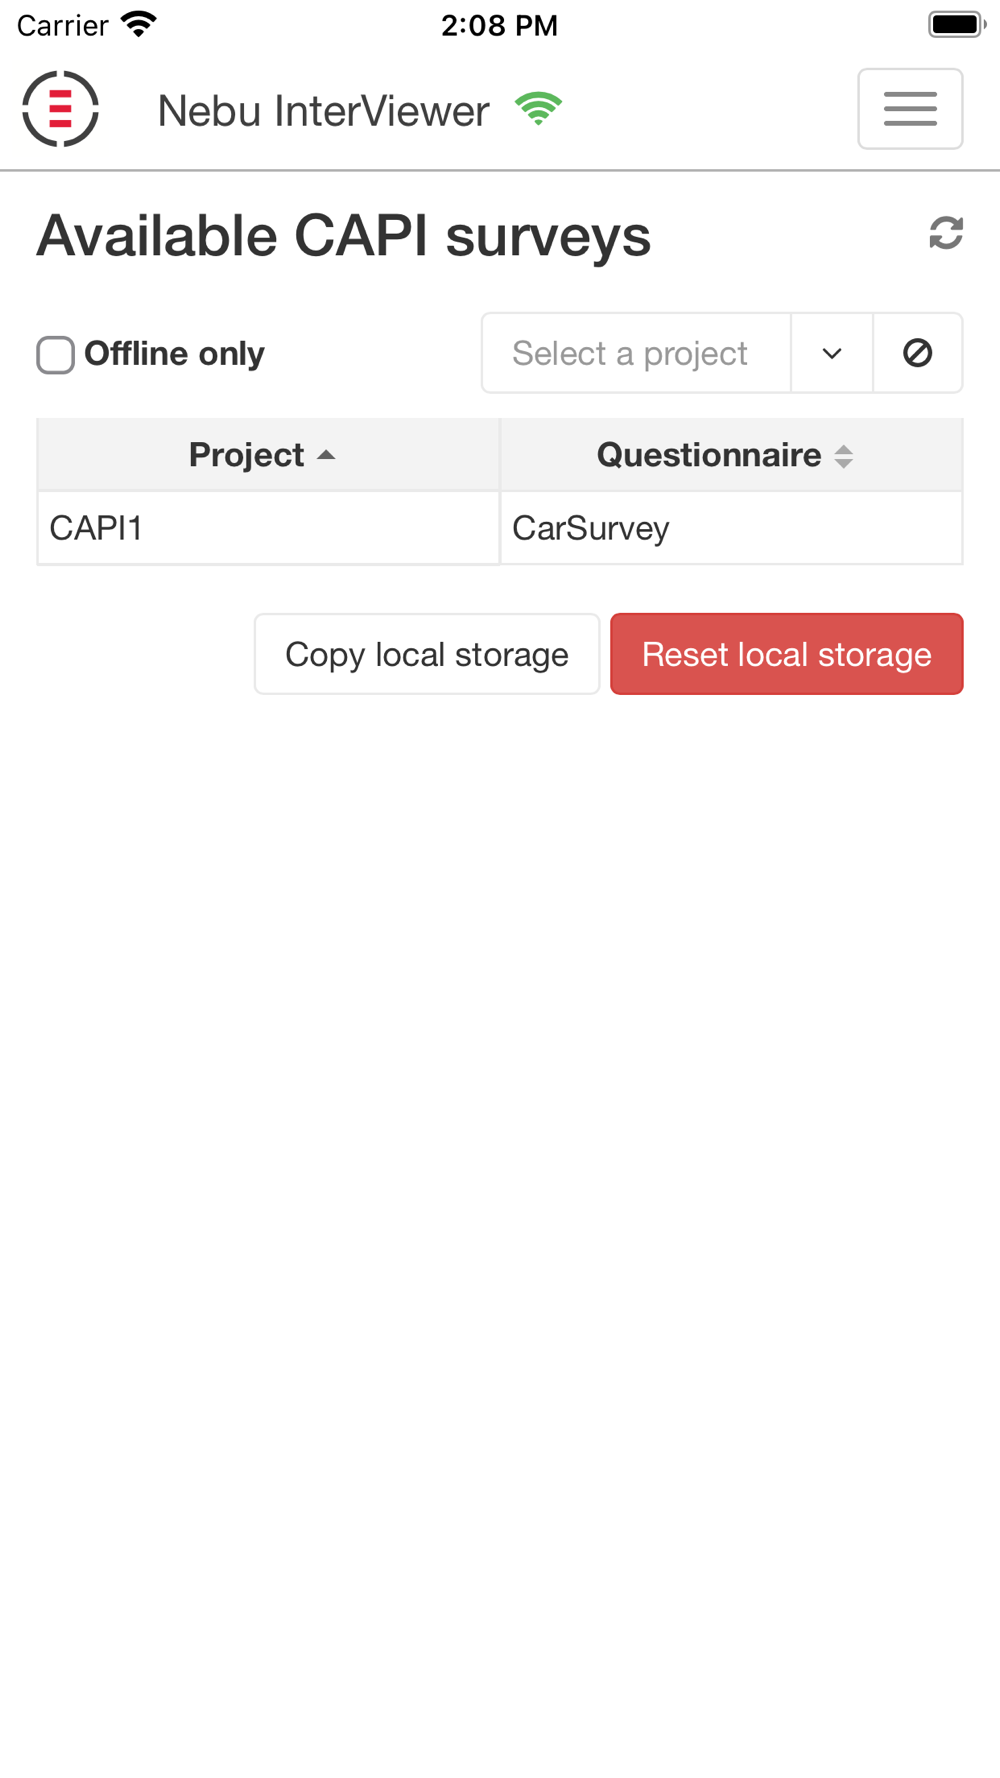Tap the Offline only label
This screenshot has height=1778, width=1000.
click(174, 354)
